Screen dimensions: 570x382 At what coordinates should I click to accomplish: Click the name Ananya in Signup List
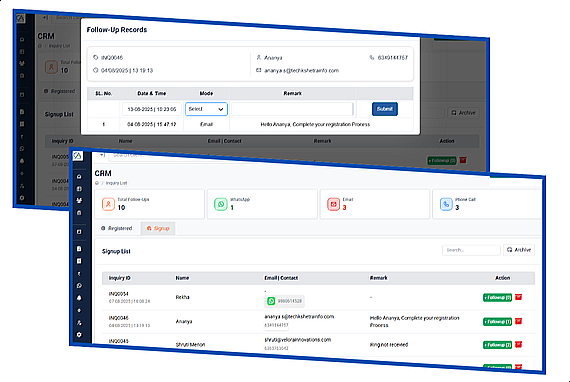click(x=184, y=321)
